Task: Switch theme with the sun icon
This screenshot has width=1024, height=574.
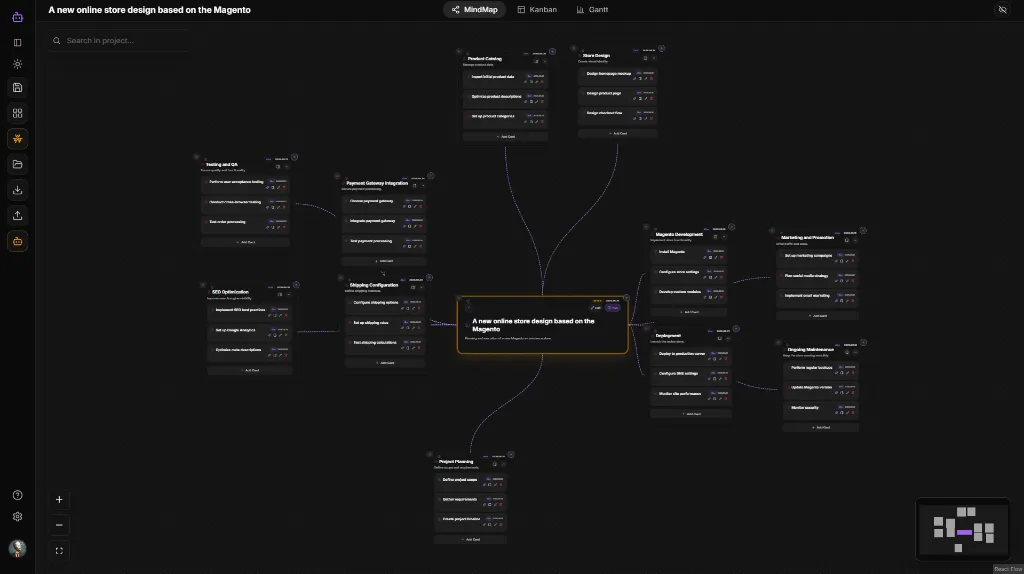Action: pos(18,64)
